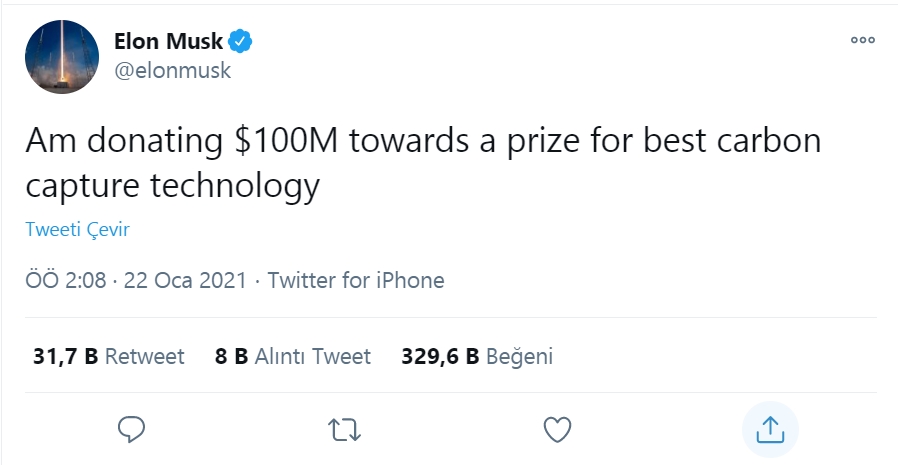Click the ÖÖ 2:08 tweet time

(x=66, y=280)
